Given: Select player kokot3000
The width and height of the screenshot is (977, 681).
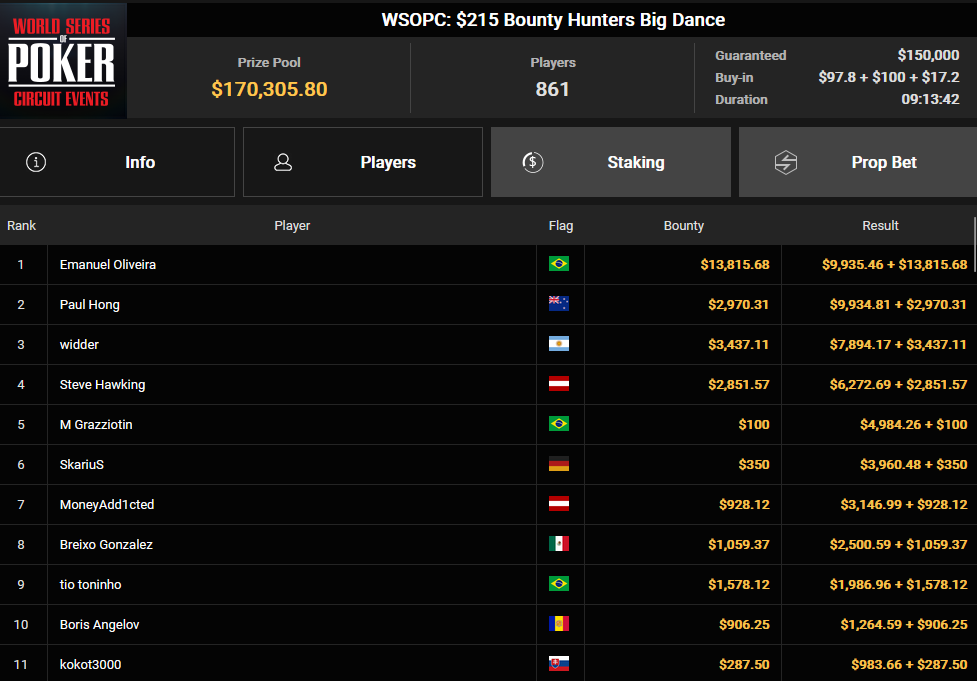Looking at the screenshot, I should coord(90,664).
